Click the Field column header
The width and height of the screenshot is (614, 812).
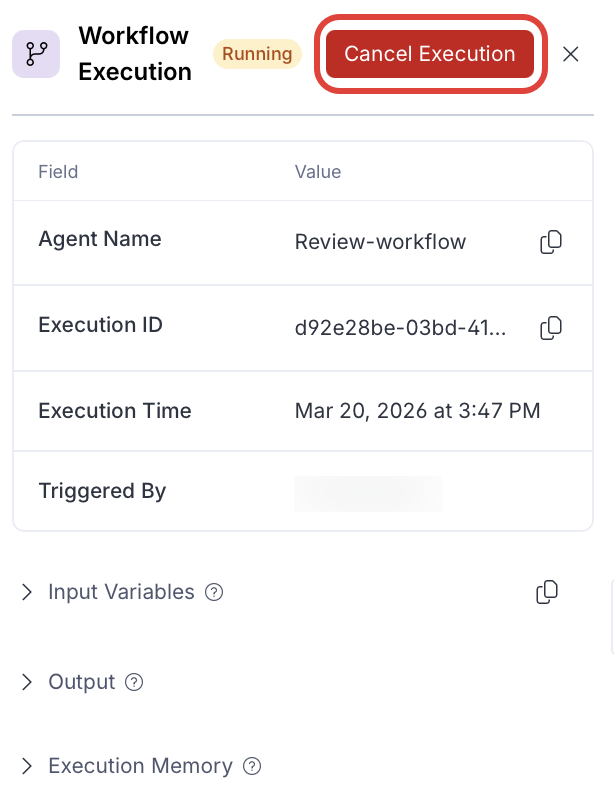[x=58, y=172]
